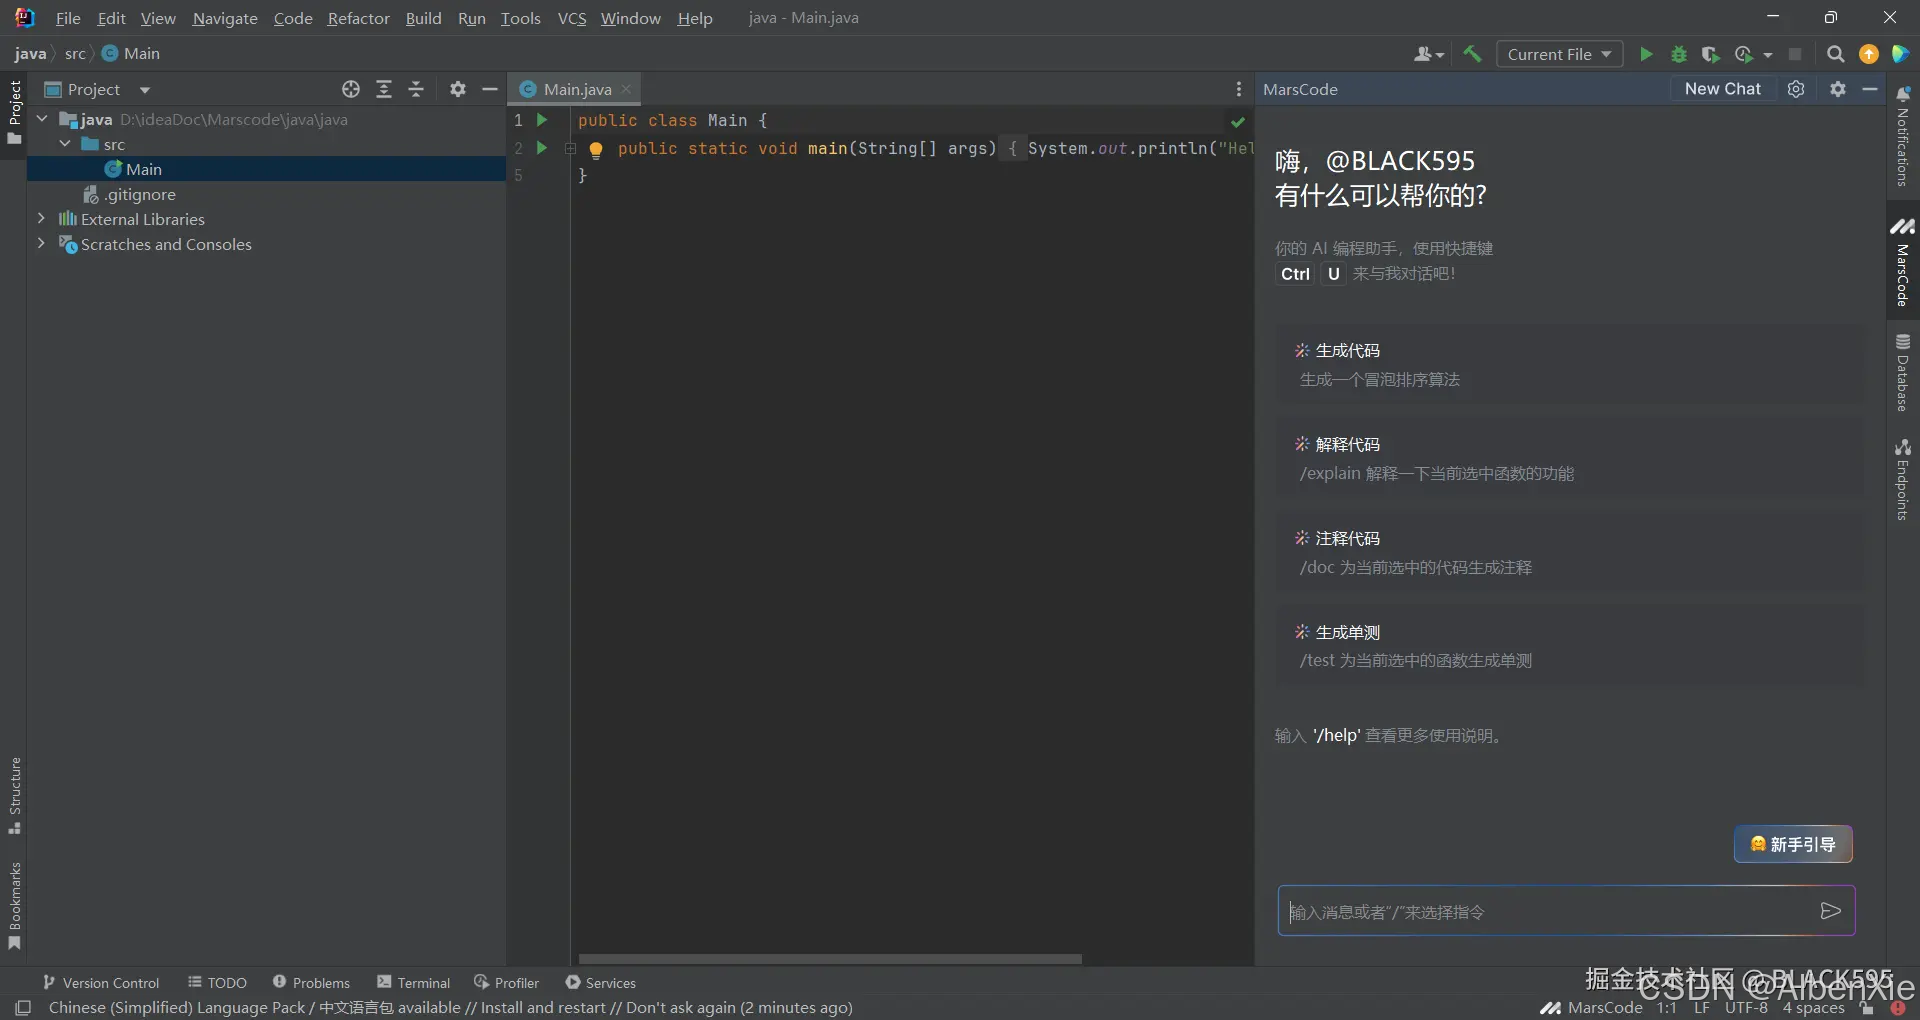The width and height of the screenshot is (1920, 1020).
Task: Select the 生成代码 generate code suggestion
Action: coord(1571,364)
